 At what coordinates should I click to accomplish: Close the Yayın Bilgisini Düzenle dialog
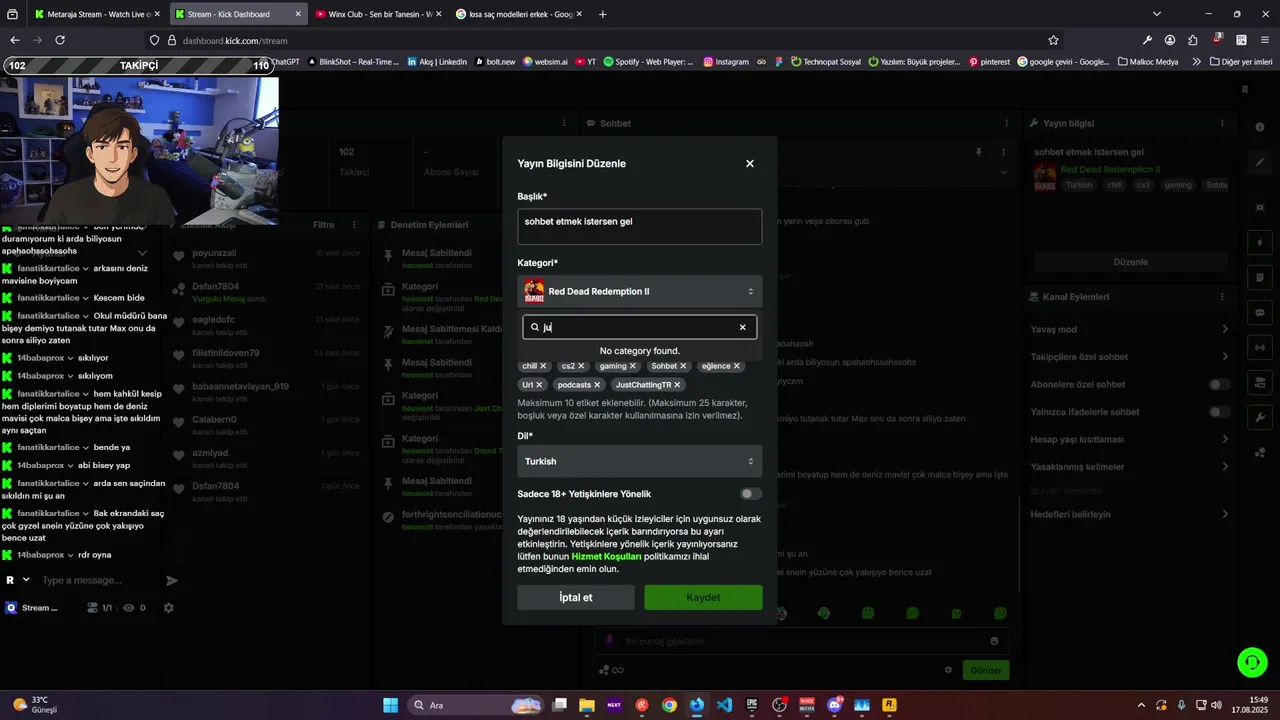[750, 163]
